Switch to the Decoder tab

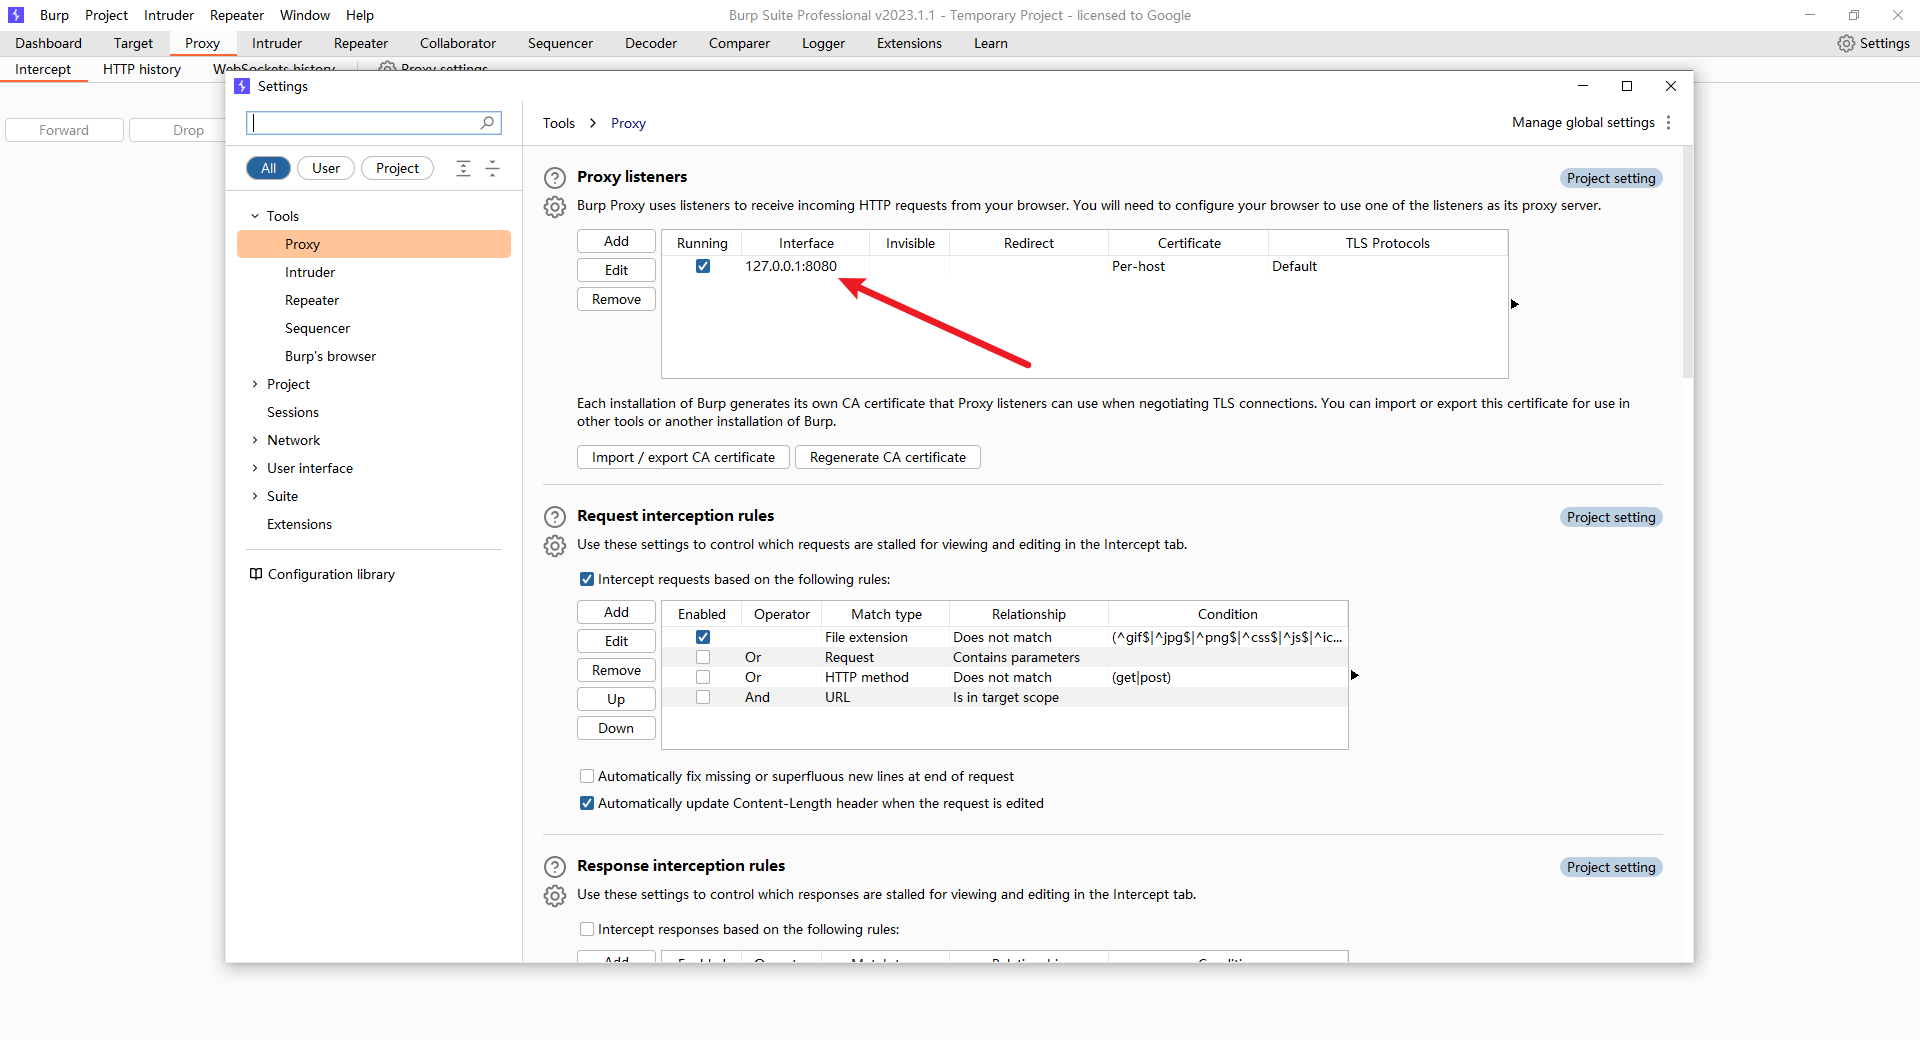(x=651, y=43)
